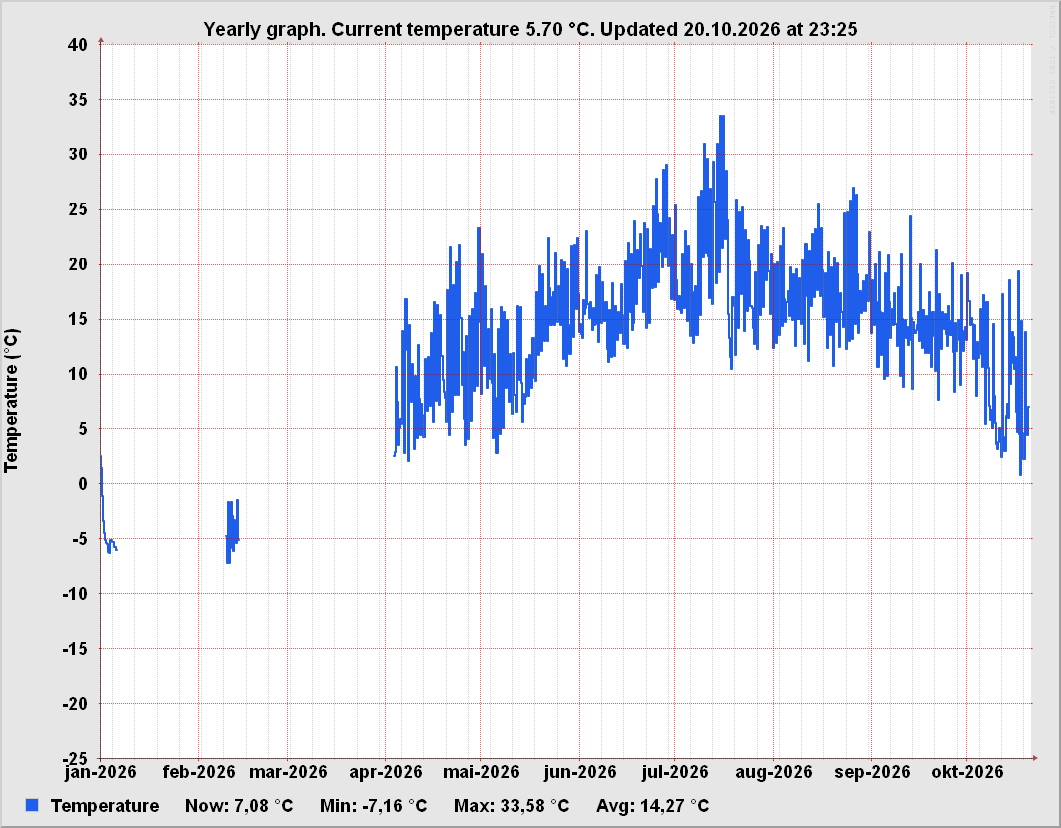Click the '30' y-axis label
The width and height of the screenshot is (1061, 828).
pyautogui.click(x=78, y=154)
